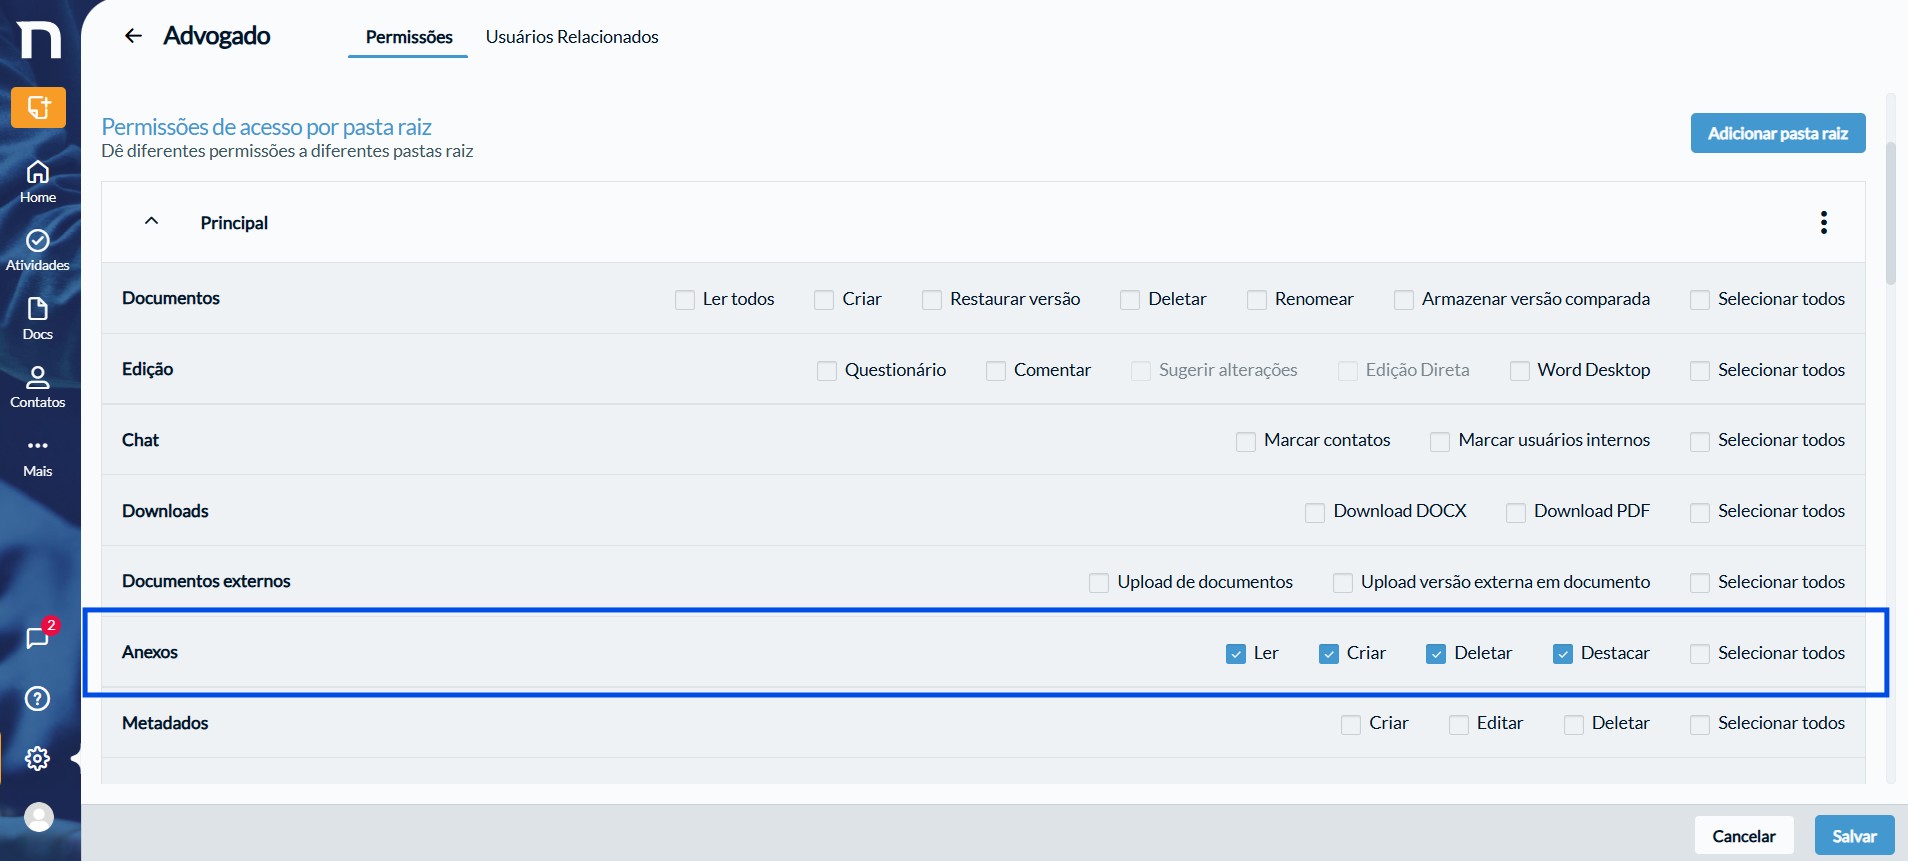Viewport: 1908px width, 861px height.
Task: Open chat messages with 2 notifications
Action: pyautogui.click(x=38, y=637)
